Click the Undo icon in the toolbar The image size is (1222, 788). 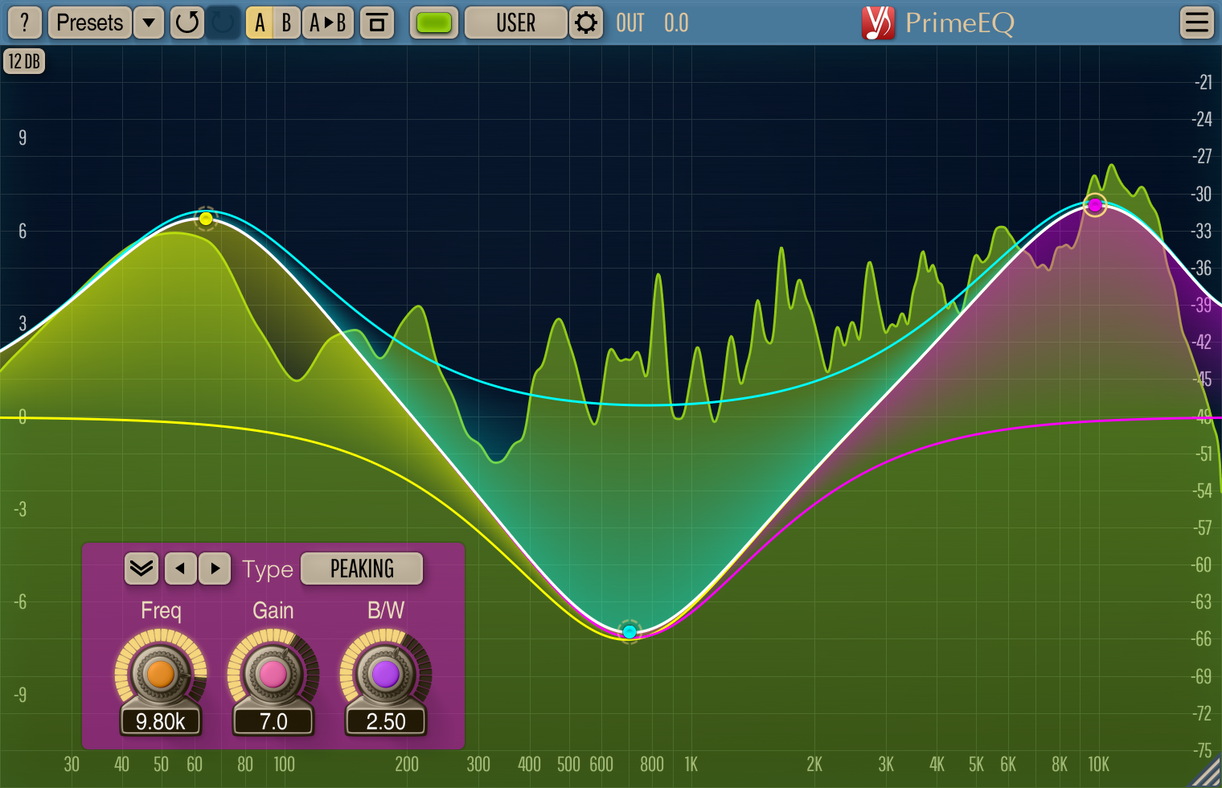pos(187,22)
